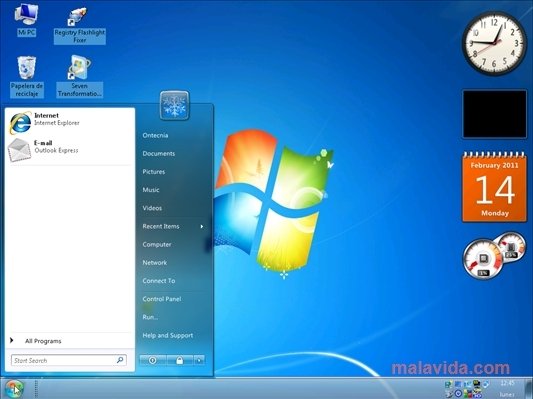Click the Start orb button
The height and width of the screenshot is (399, 533).
pos(14,389)
